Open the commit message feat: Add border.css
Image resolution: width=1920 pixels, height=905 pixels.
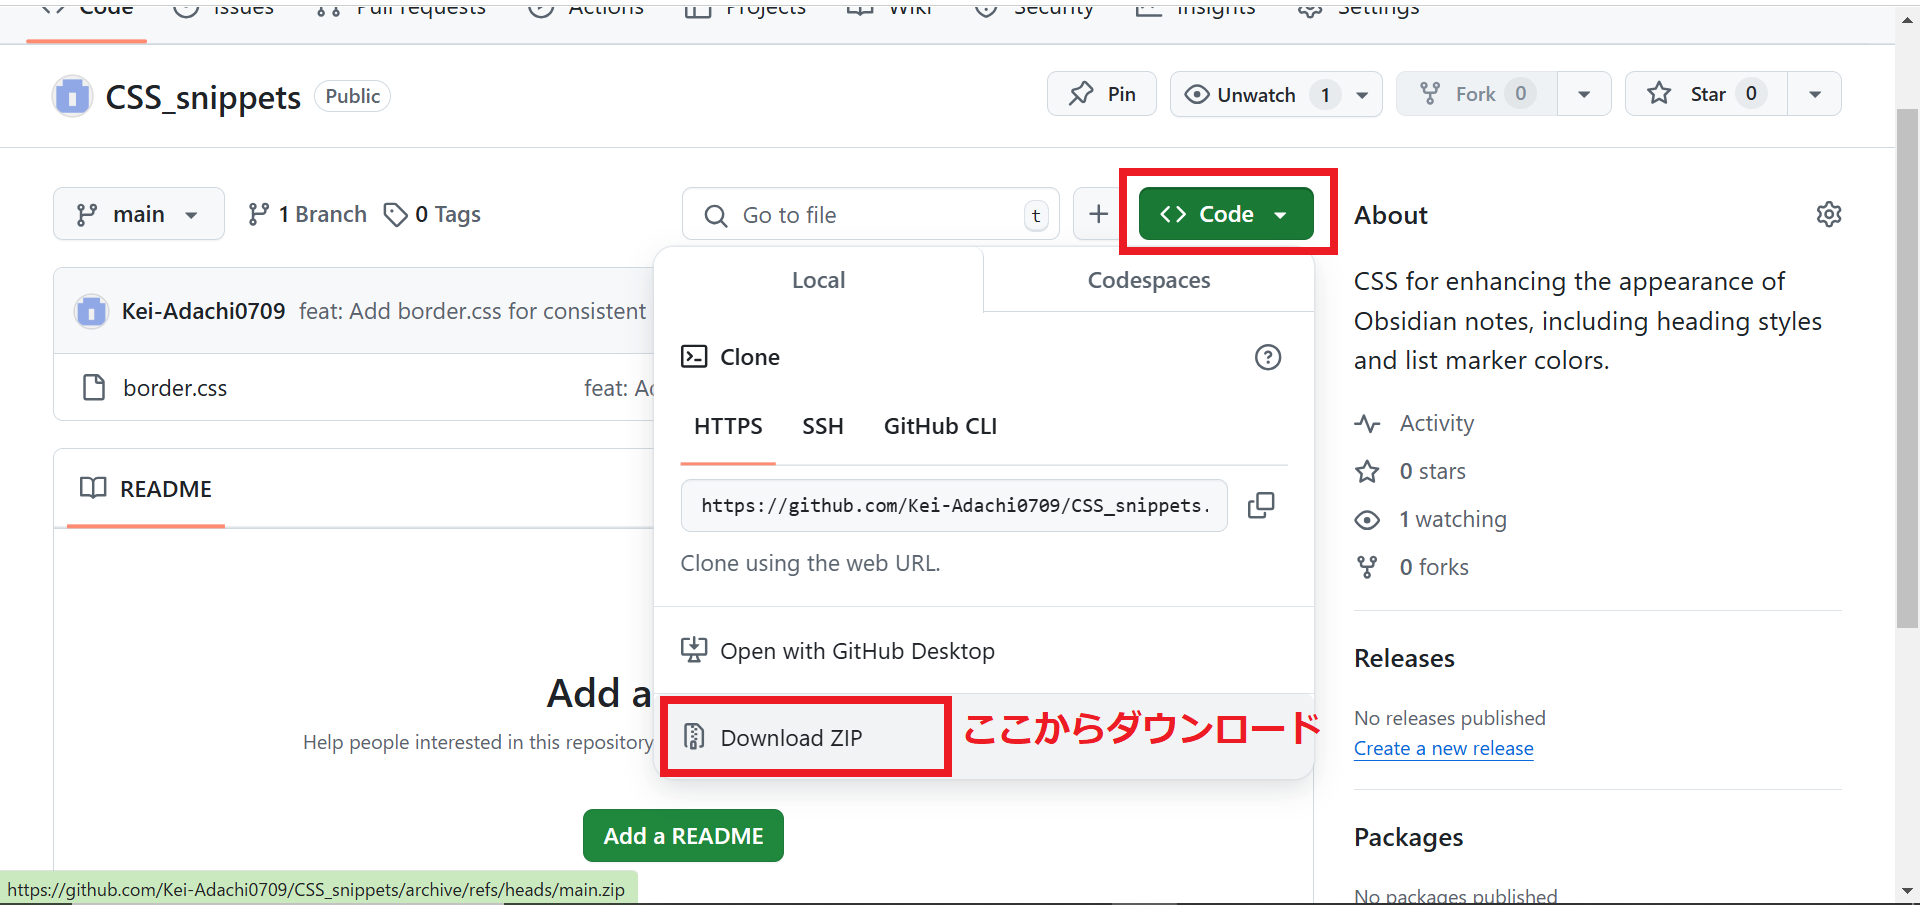point(473,311)
